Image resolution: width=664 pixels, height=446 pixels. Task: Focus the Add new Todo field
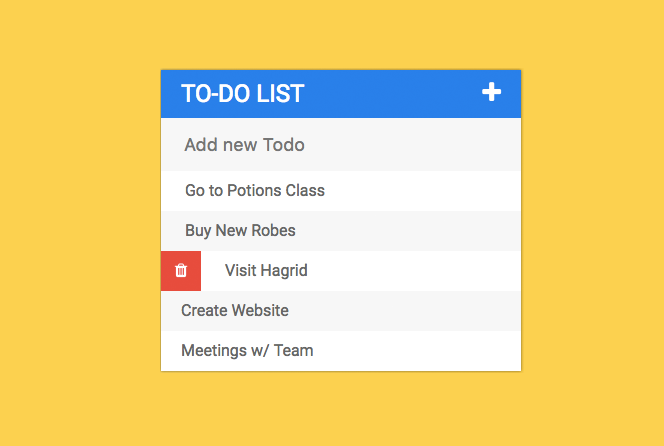pos(341,145)
